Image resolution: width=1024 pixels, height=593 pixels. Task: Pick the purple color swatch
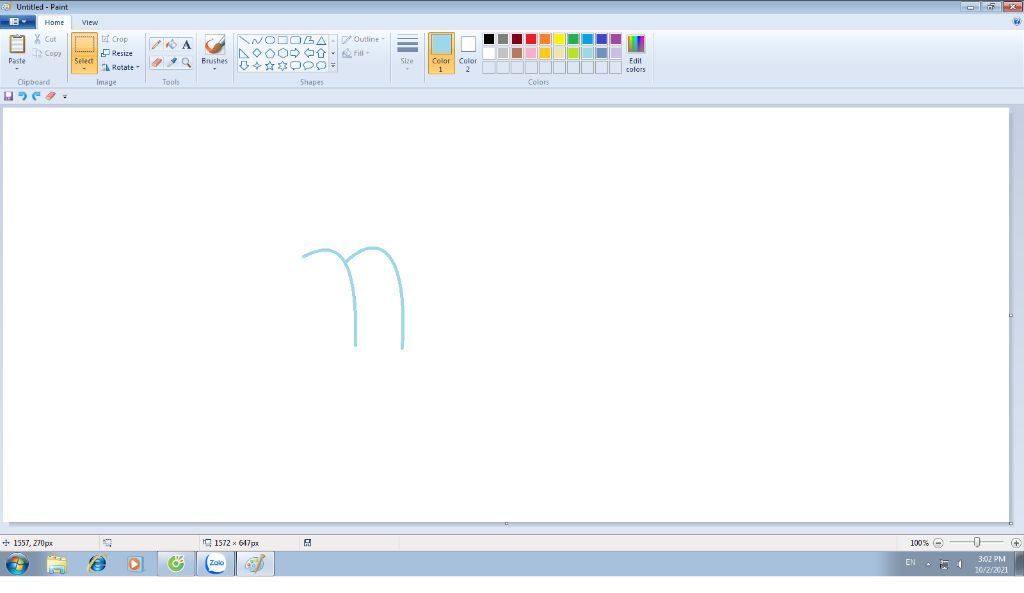pos(615,39)
